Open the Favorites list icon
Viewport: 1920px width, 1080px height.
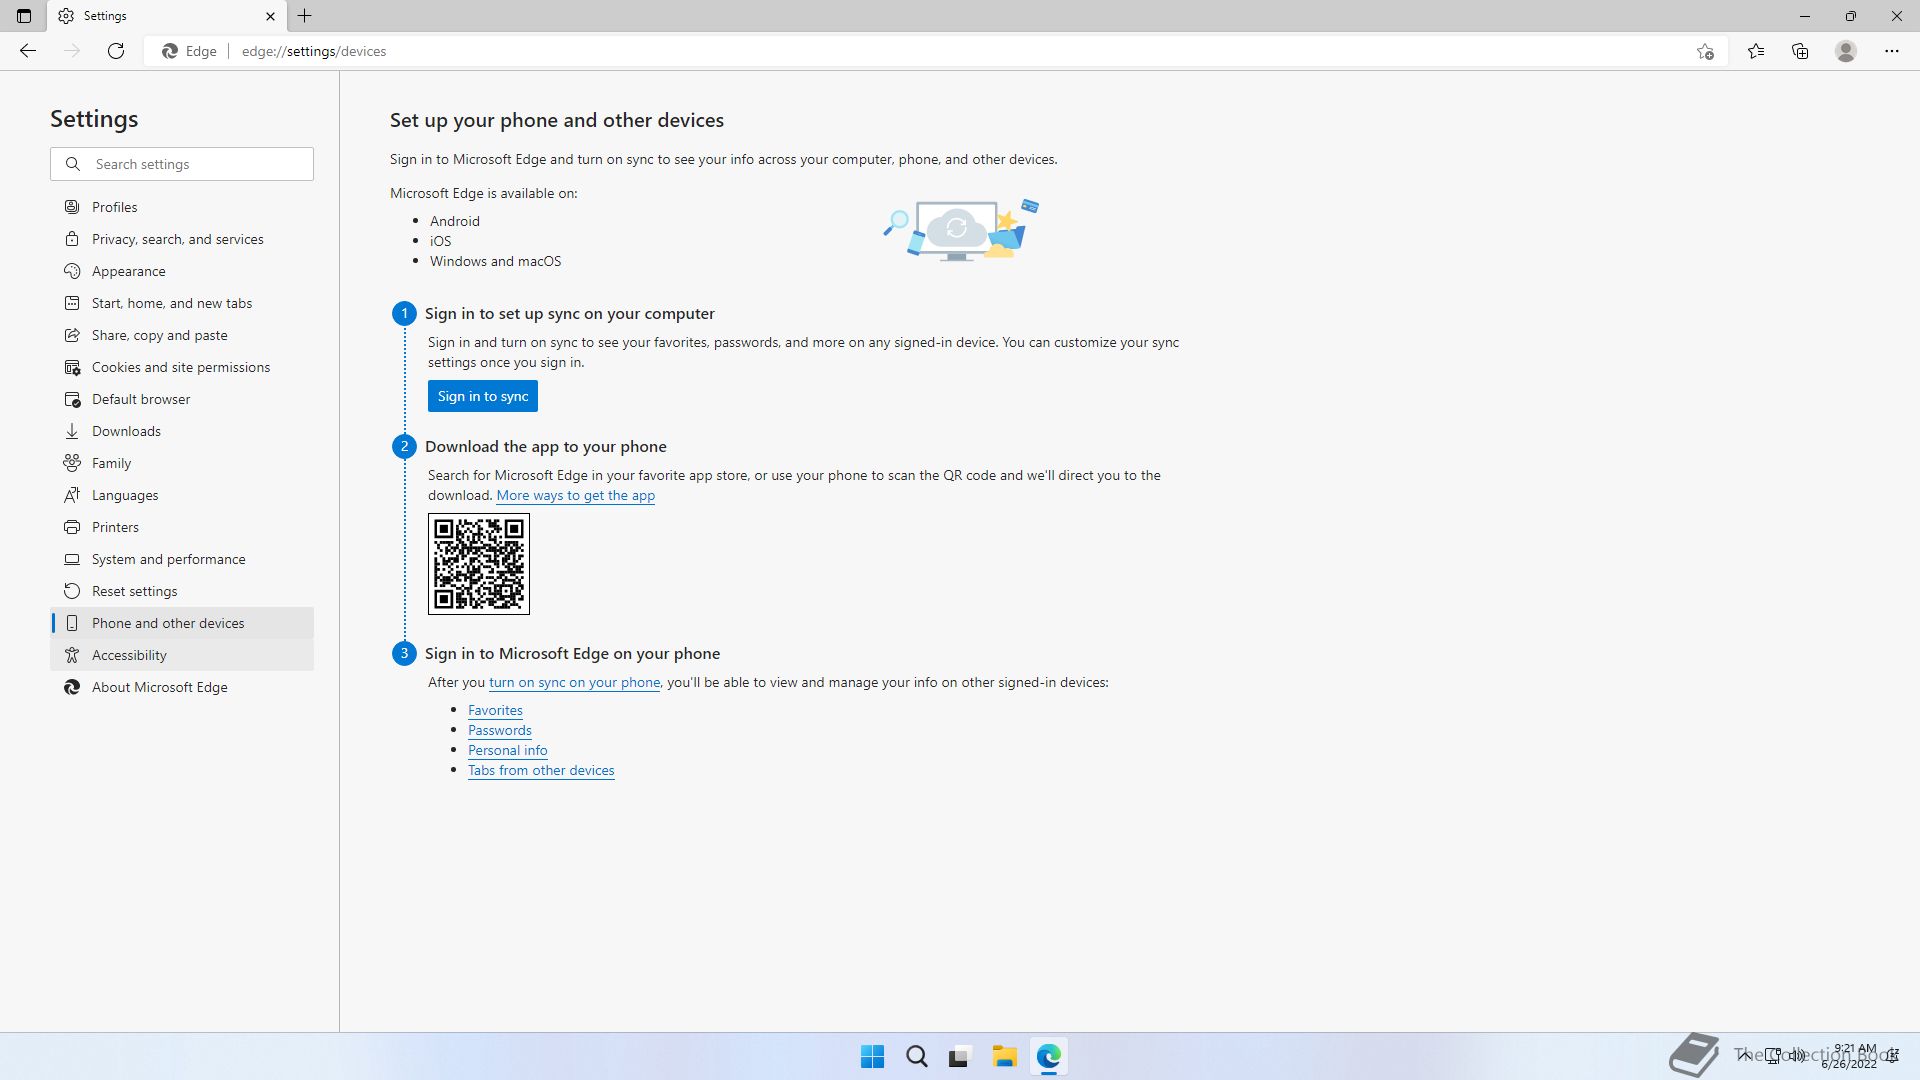pos(1756,51)
